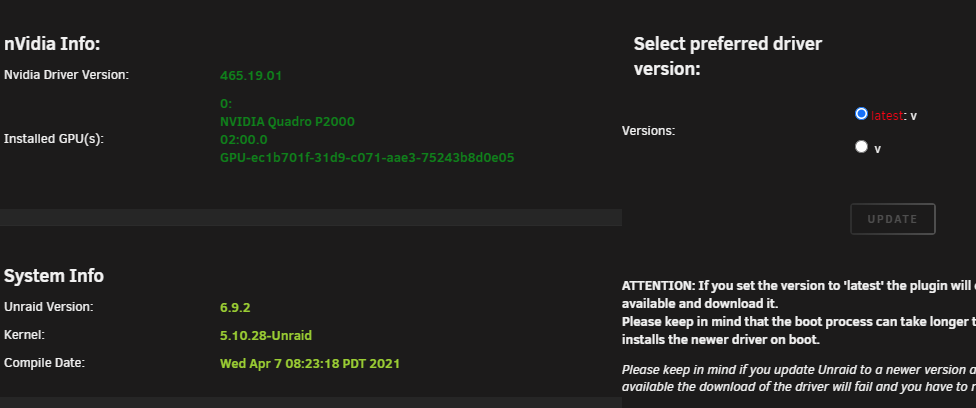Click the 'Installed GPU(s):' label
Image resolution: width=976 pixels, height=408 pixels.
tap(54, 139)
